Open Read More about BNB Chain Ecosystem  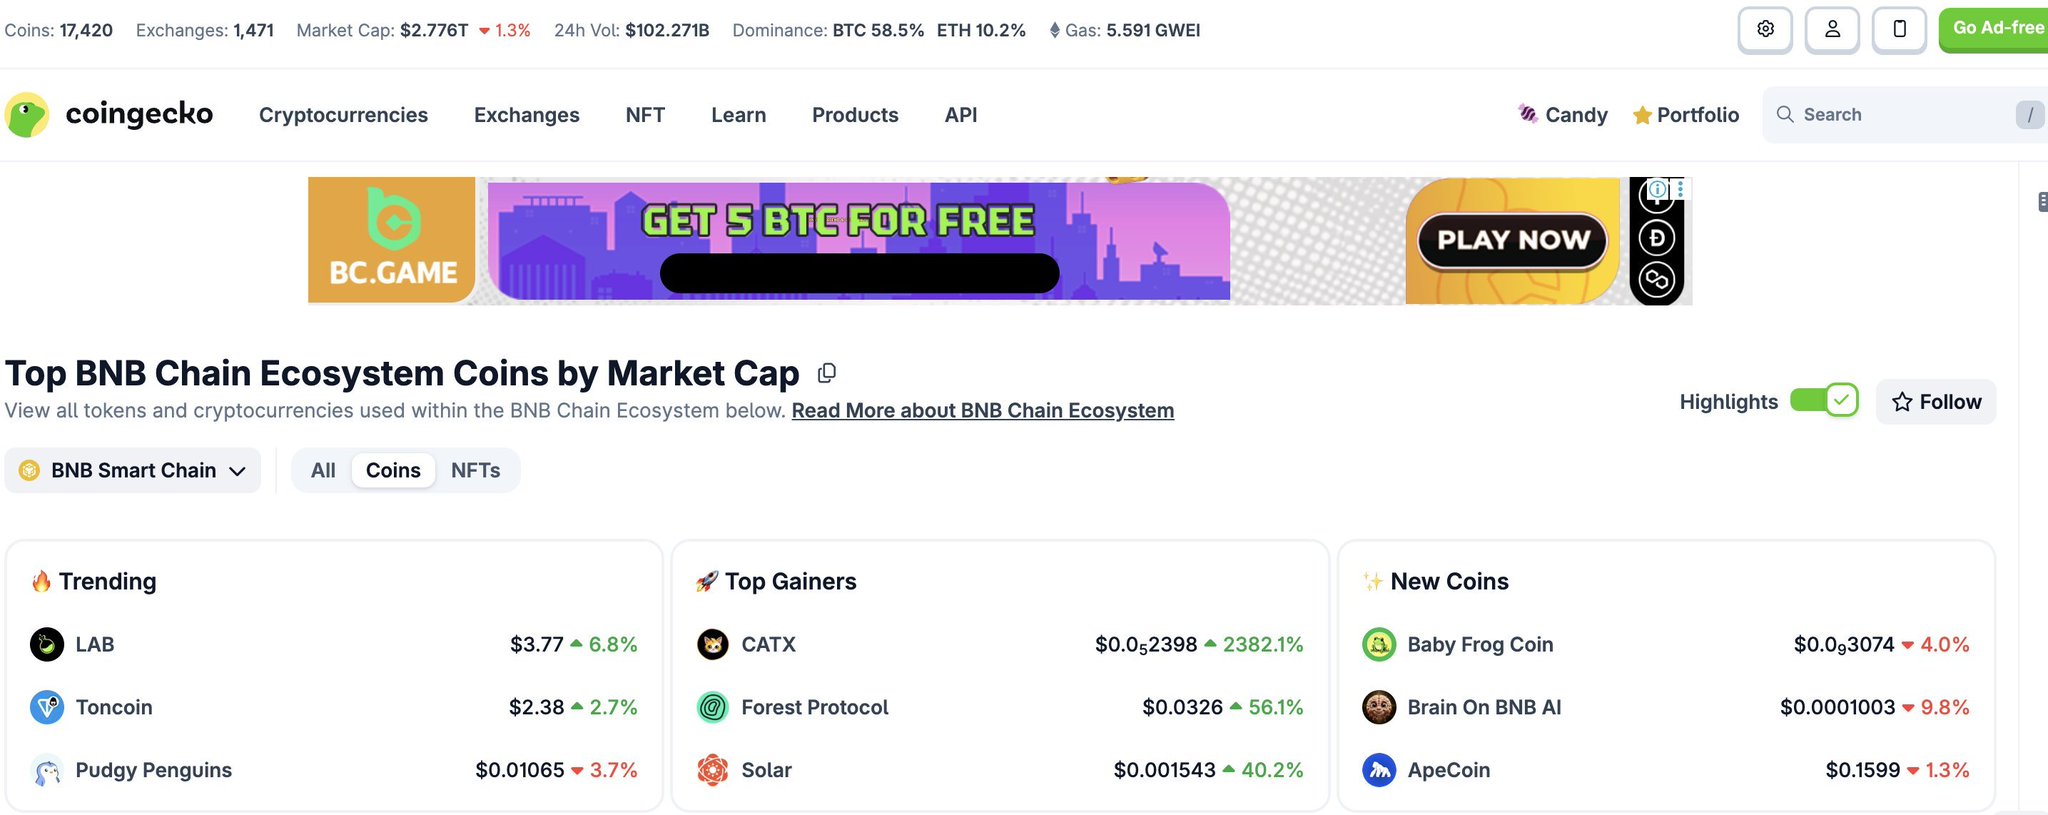pyautogui.click(x=983, y=411)
